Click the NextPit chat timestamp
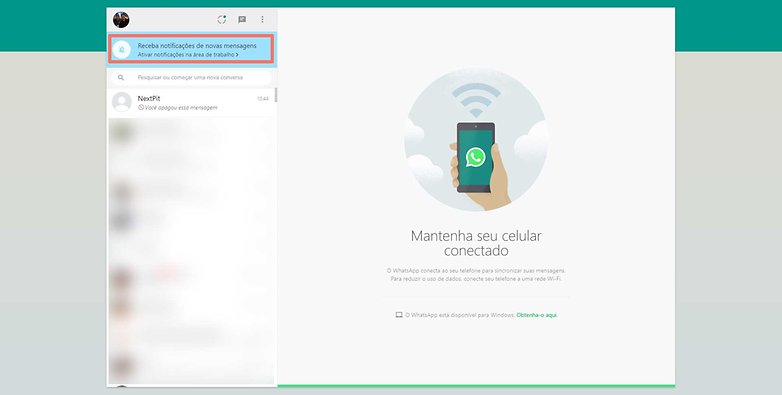Viewport: 782px width, 395px height. click(263, 99)
